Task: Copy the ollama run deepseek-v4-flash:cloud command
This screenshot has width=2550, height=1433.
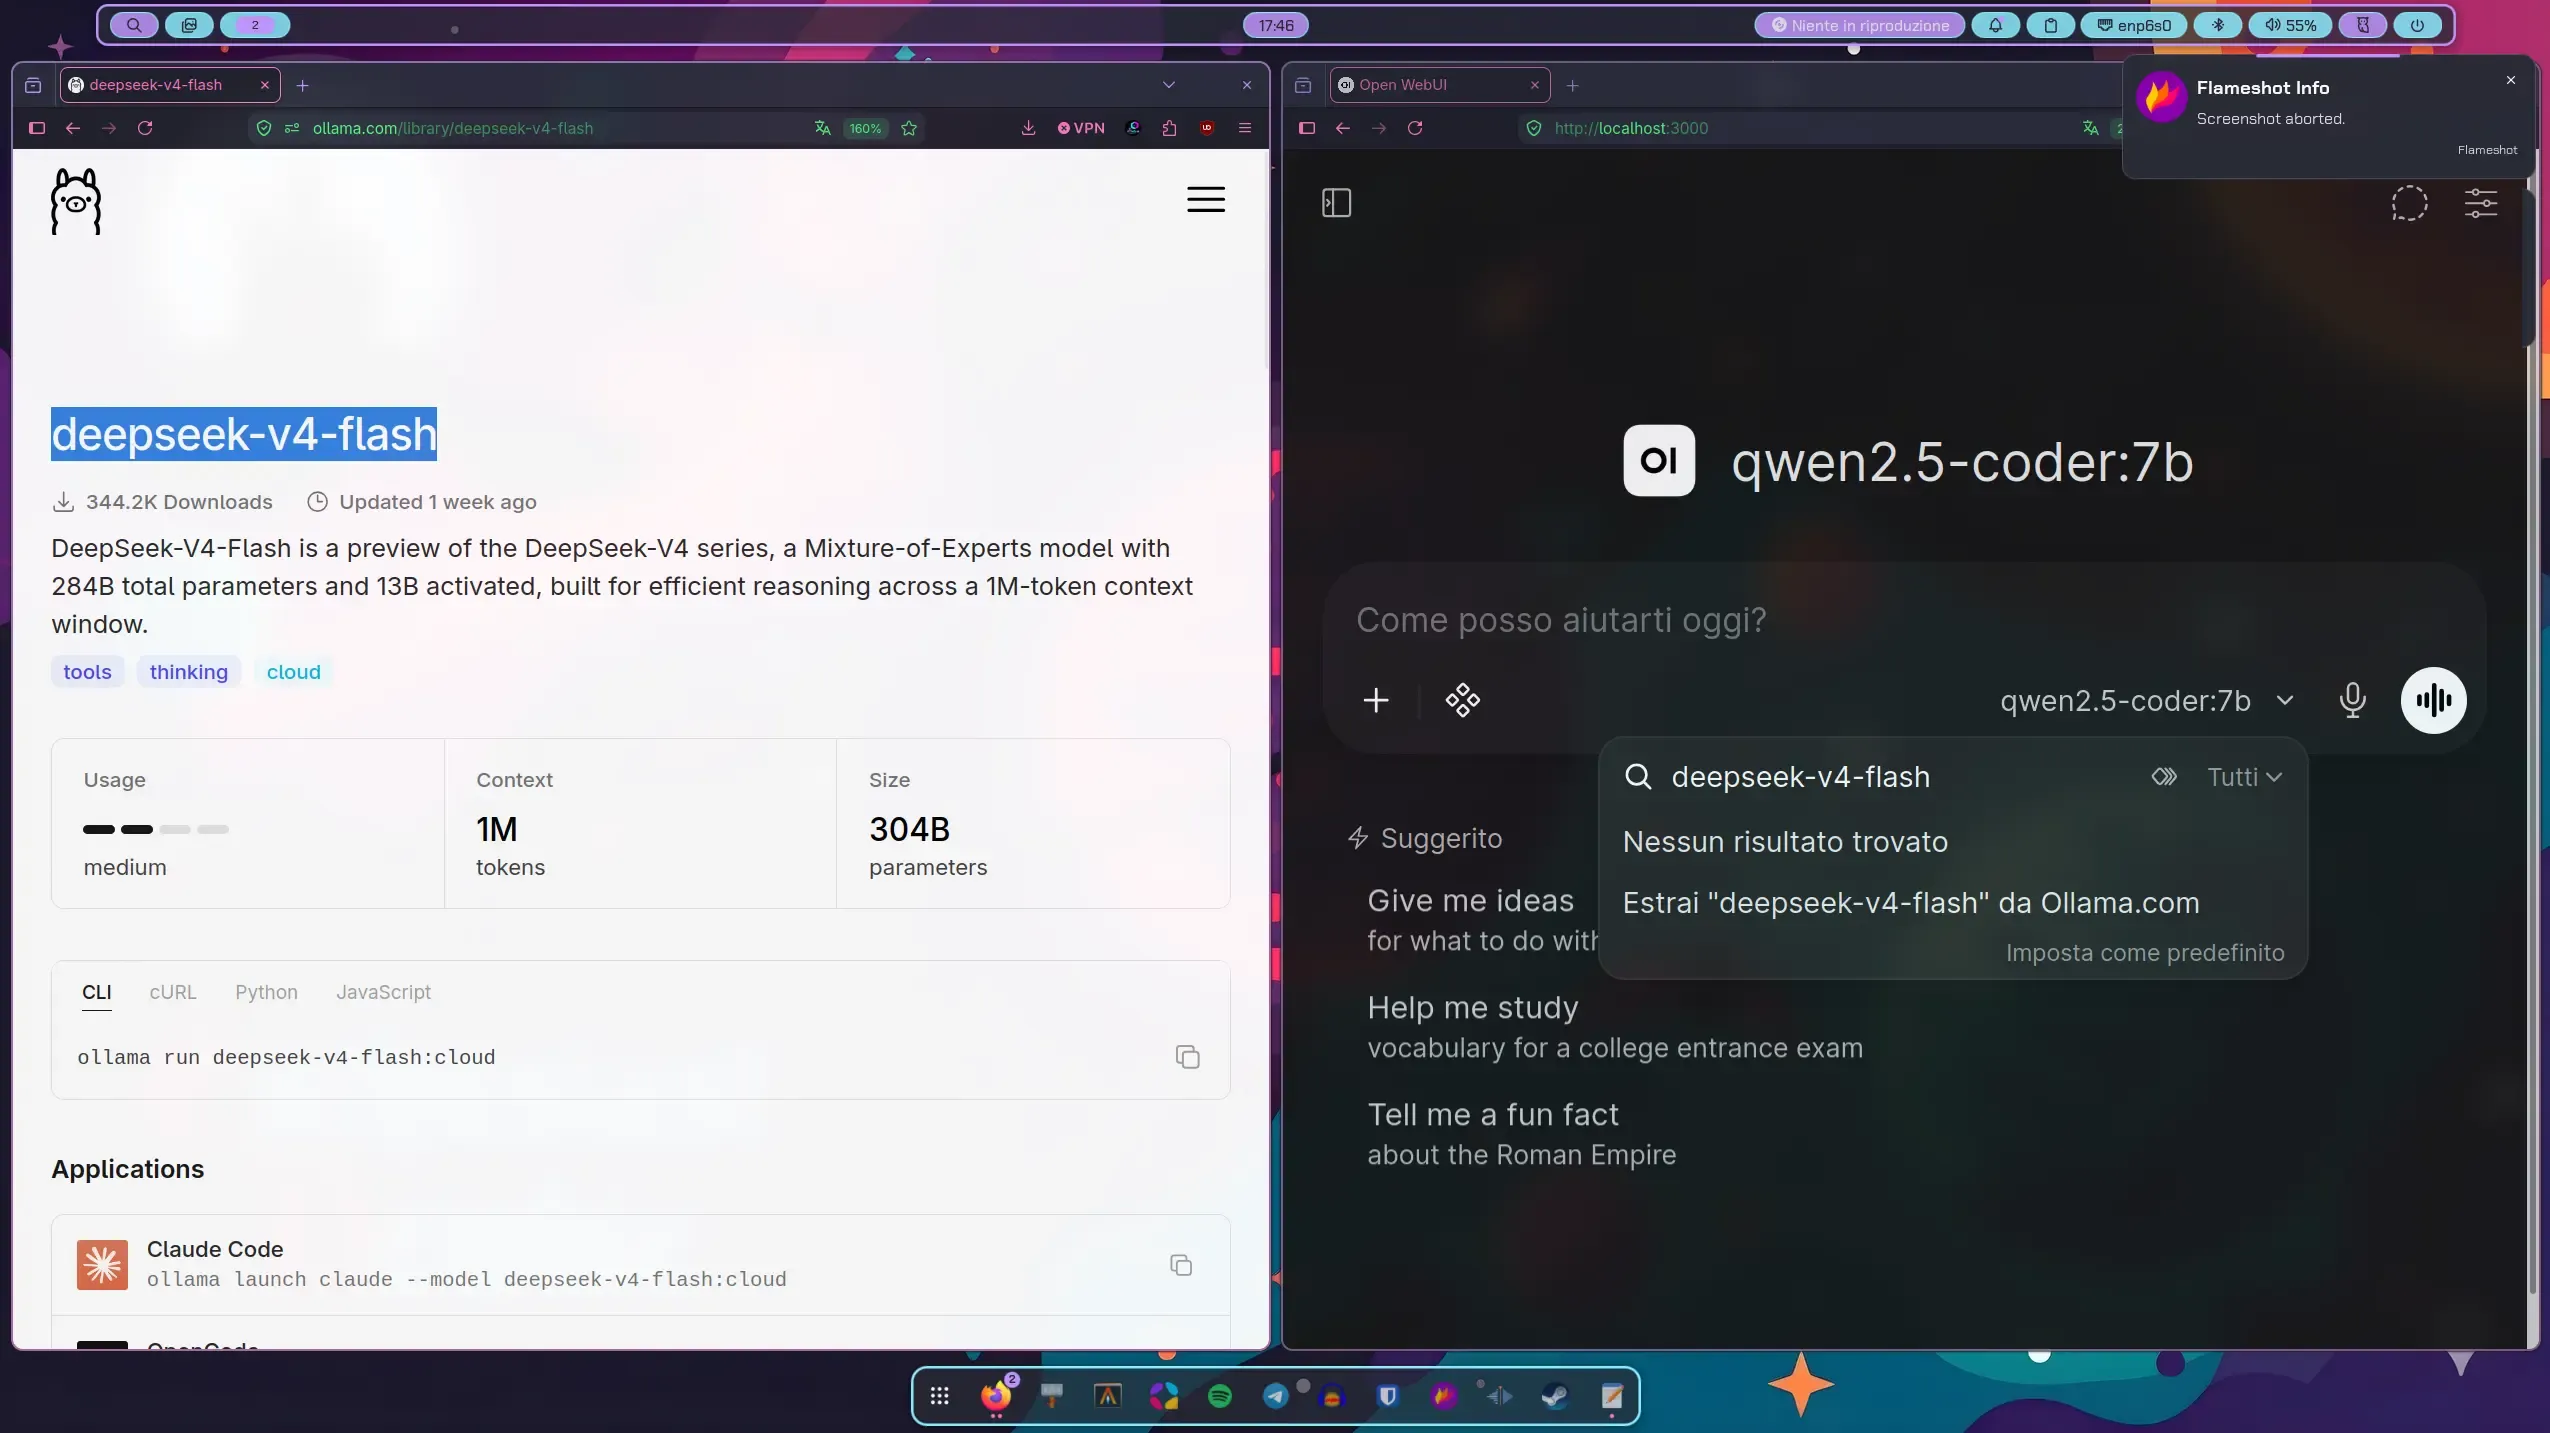Action: pyautogui.click(x=1187, y=1057)
